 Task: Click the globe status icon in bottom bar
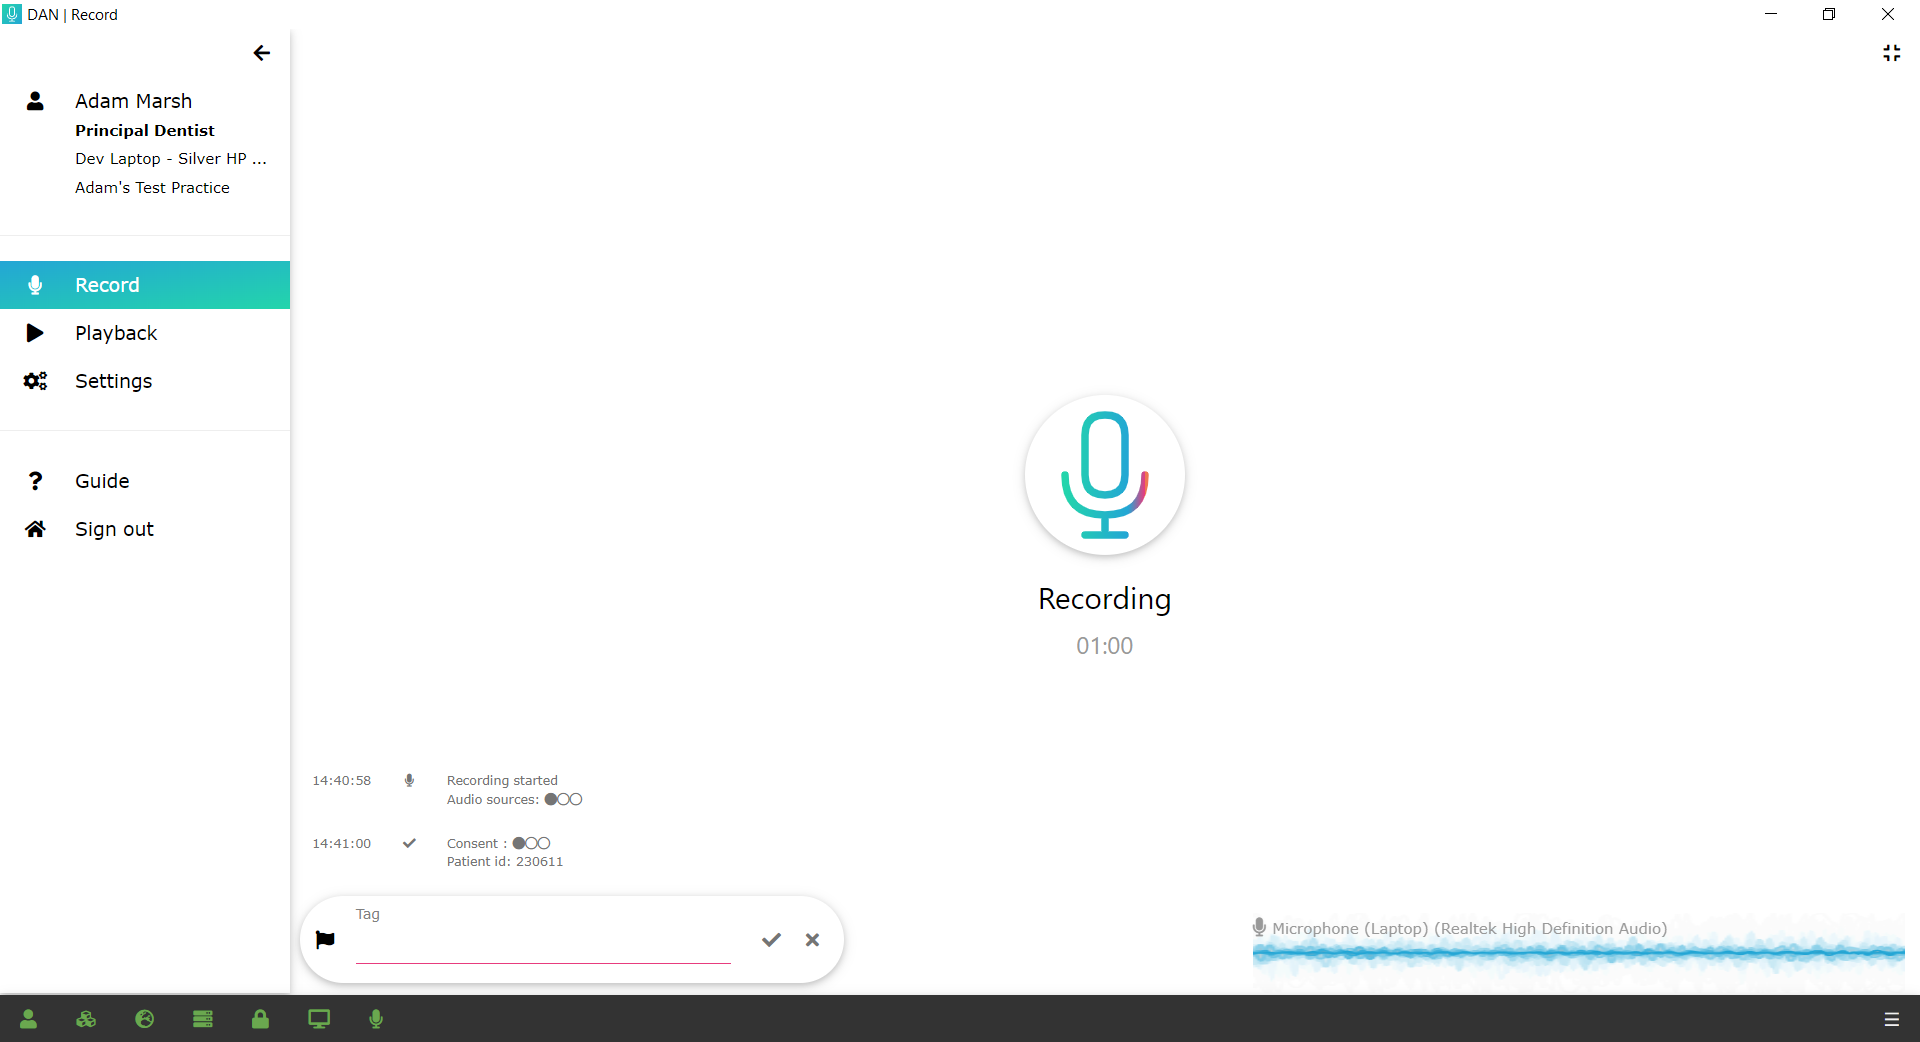click(145, 1019)
